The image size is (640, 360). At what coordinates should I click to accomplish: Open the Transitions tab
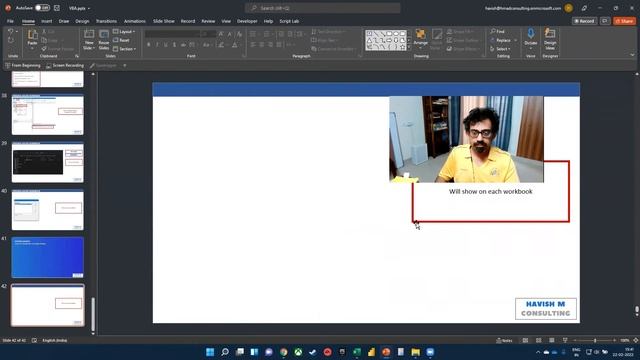106,21
